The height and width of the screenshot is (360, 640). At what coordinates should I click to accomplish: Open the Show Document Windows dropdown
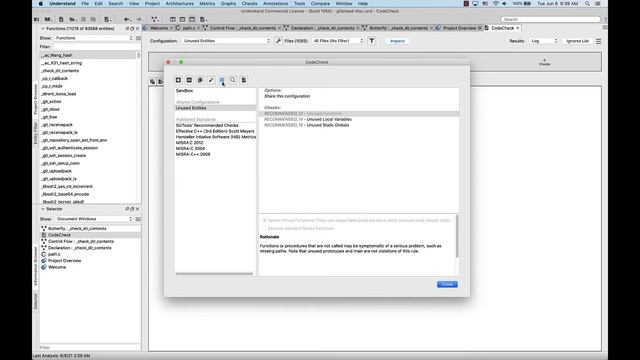point(94,219)
